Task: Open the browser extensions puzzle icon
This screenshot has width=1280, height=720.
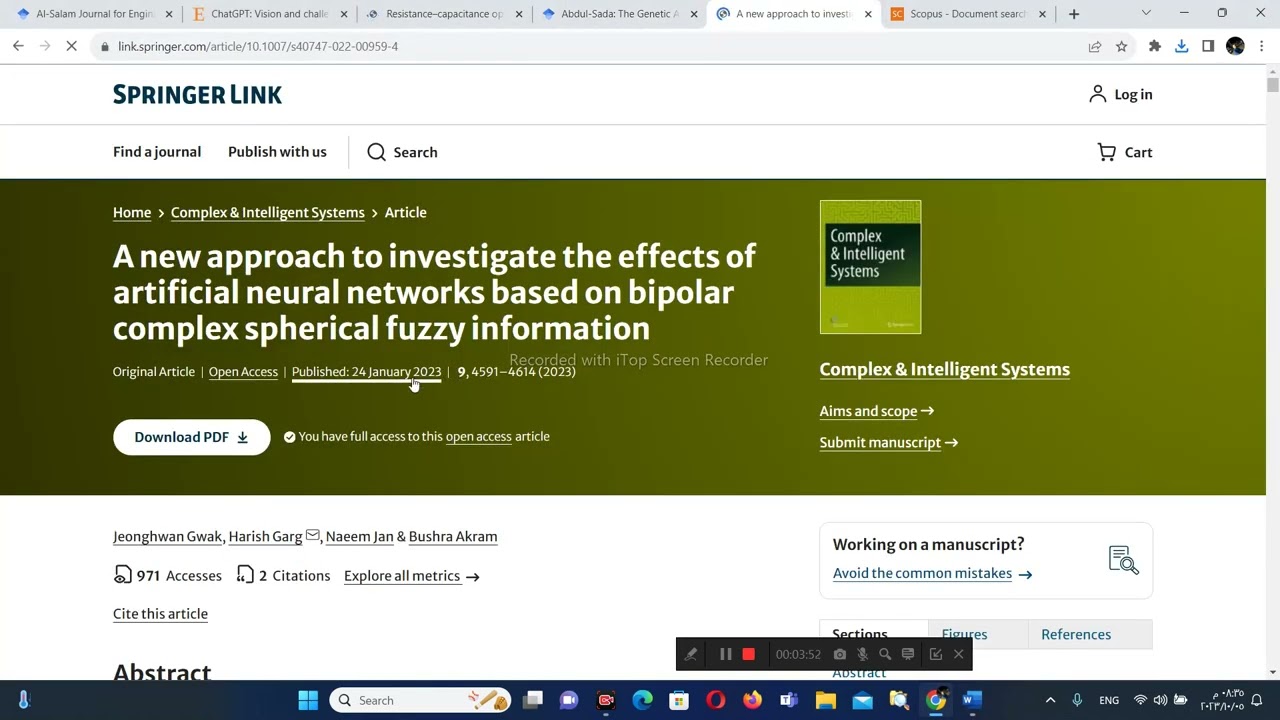Action: [1155, 46]
